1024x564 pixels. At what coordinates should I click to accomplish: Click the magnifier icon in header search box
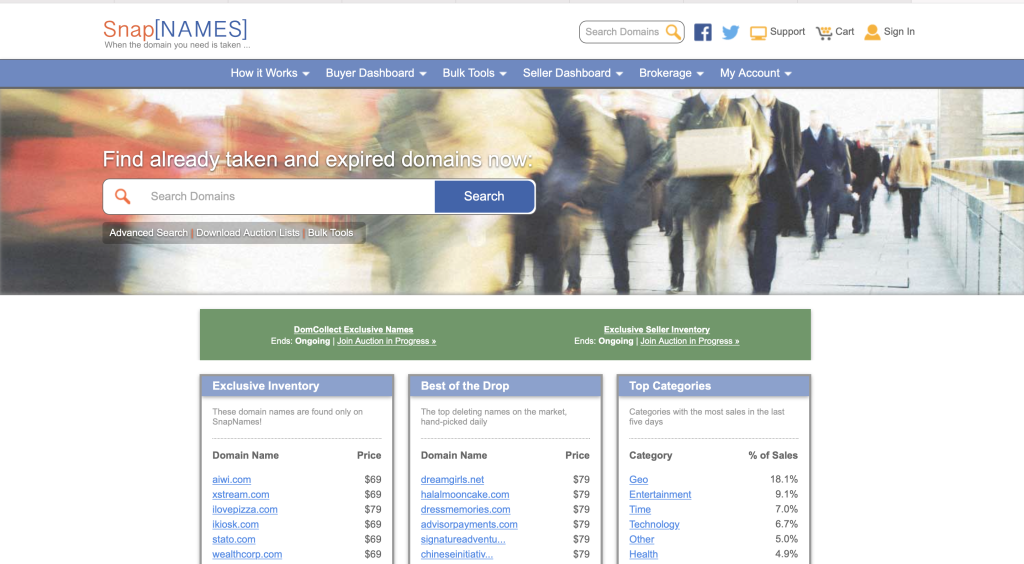pyautogui.click(x=673, y=31)
